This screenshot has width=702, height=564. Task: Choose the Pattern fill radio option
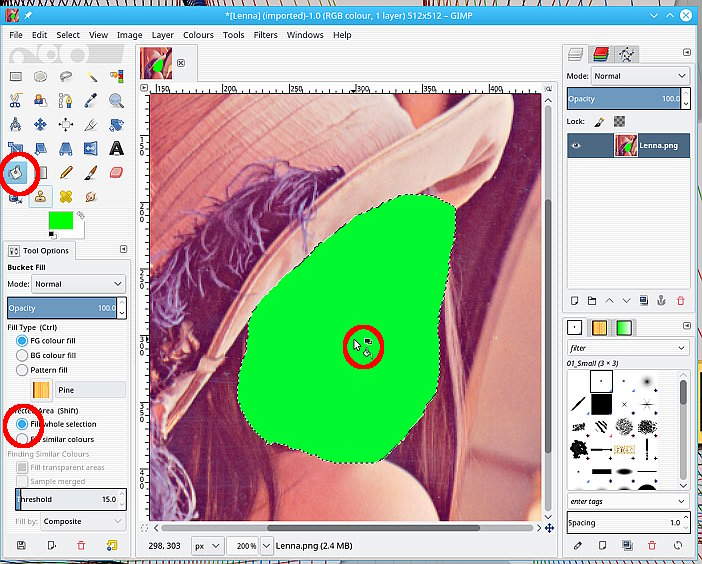coord(22,369)
